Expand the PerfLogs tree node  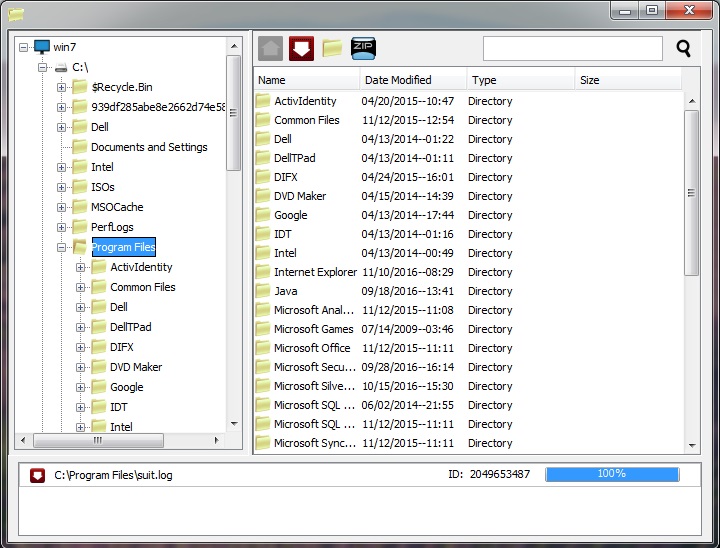coord(61,227)
